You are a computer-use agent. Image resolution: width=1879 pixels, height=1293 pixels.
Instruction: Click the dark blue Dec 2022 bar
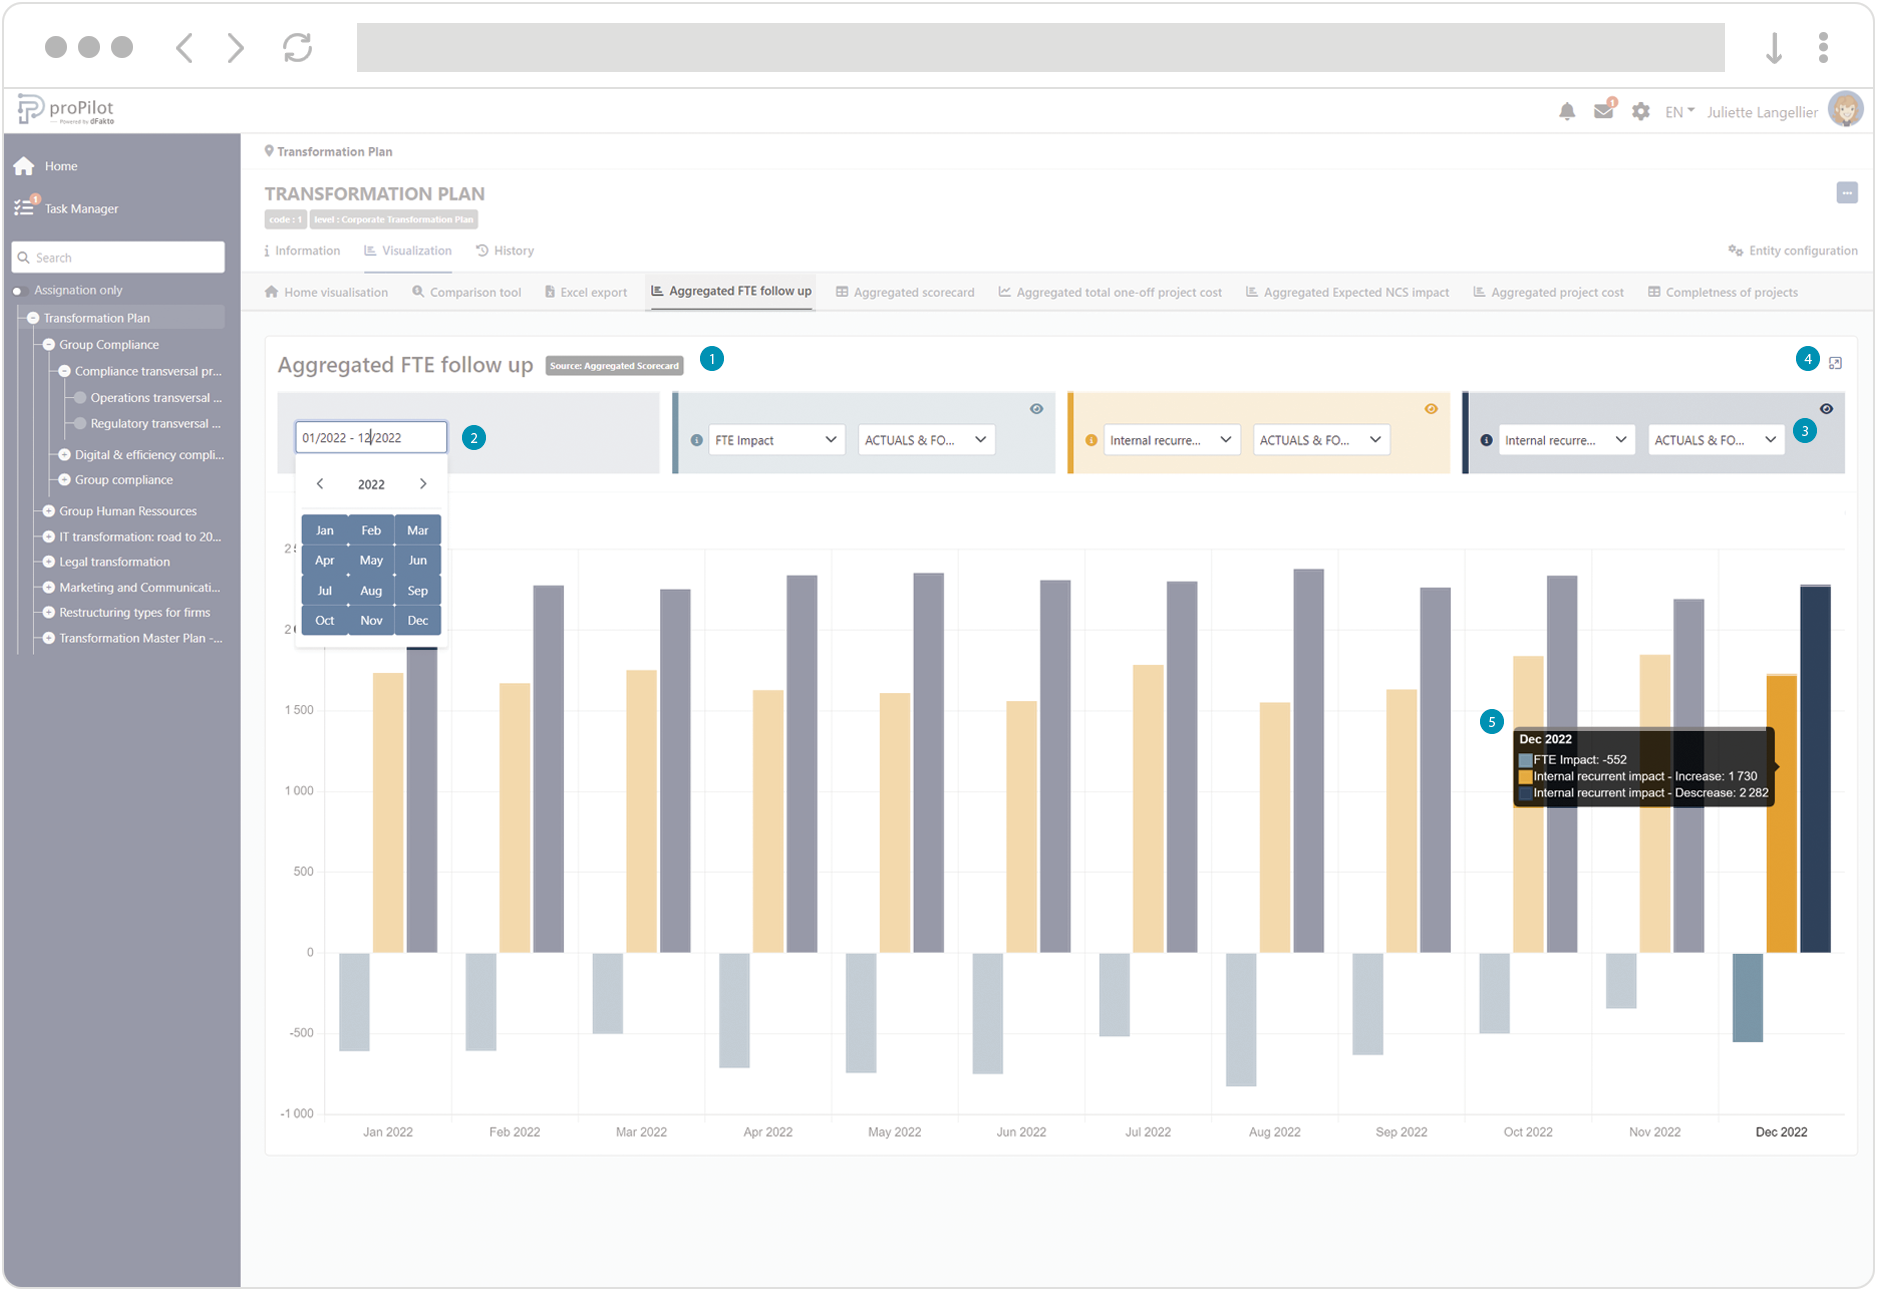tap(1815, 768)
